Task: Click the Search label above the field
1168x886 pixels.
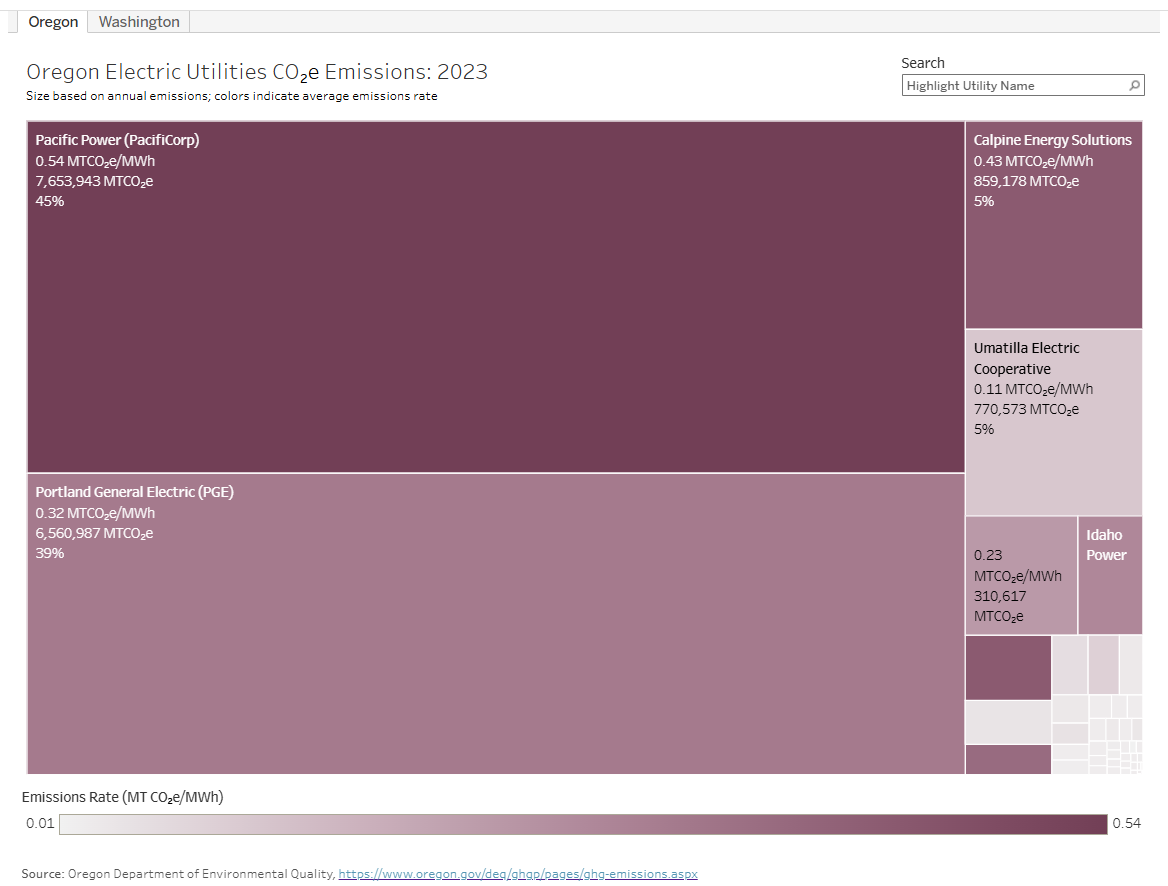Action: point(923,63)
